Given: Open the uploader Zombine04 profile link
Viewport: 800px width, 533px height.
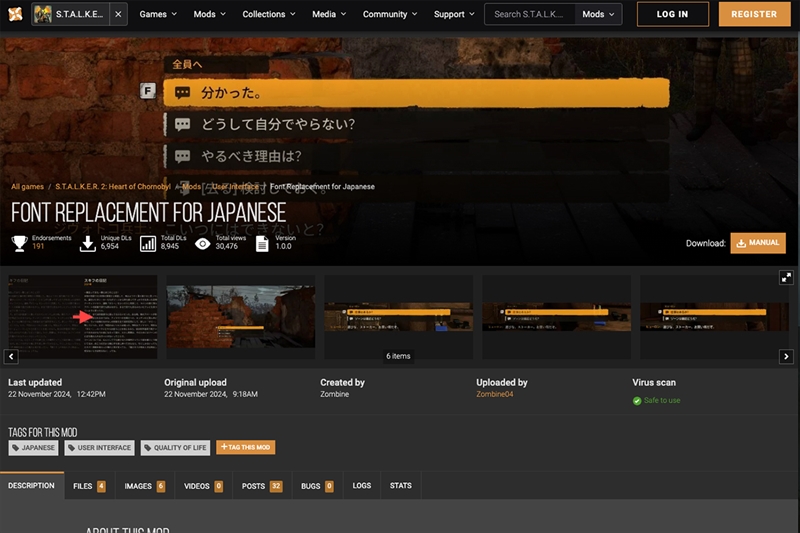Looking at the screenshot, I should [494, 394].
